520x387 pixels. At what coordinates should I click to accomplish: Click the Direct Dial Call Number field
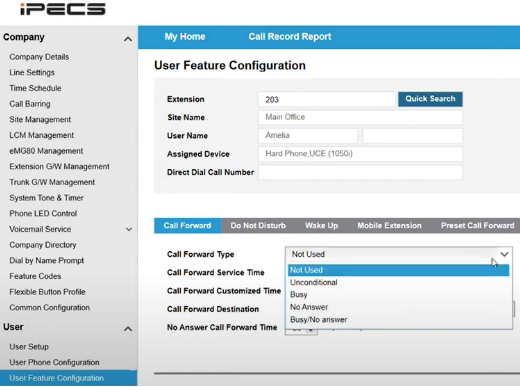(x=360, y=172)
